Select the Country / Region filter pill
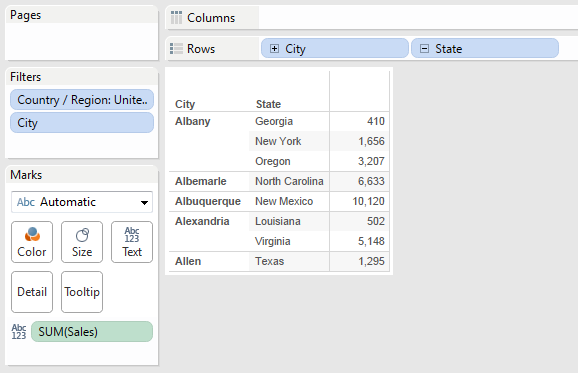This screenshot has width=578, height=373. click(82, 100)
